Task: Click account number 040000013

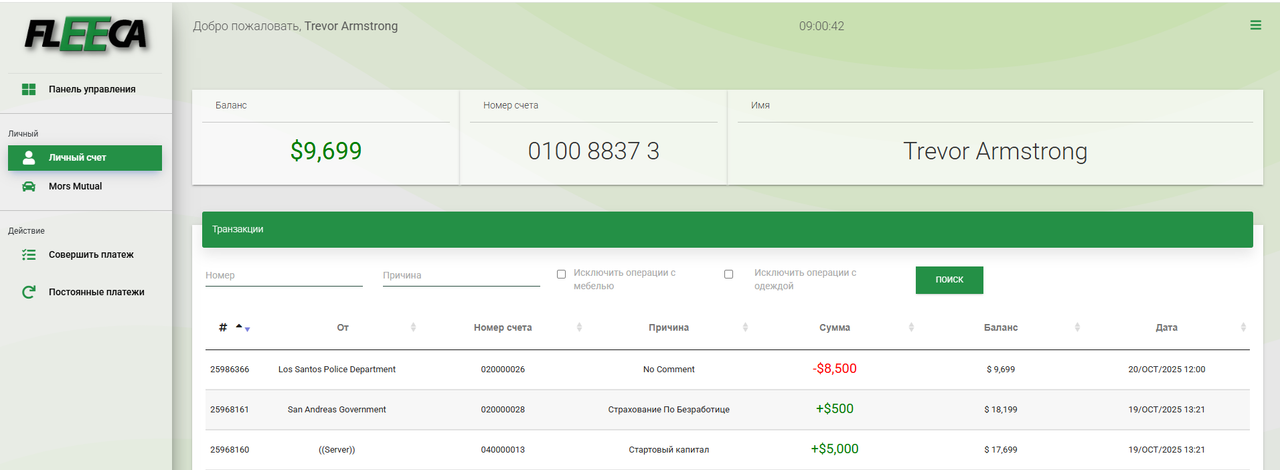Action: click(x=503, y=450)
